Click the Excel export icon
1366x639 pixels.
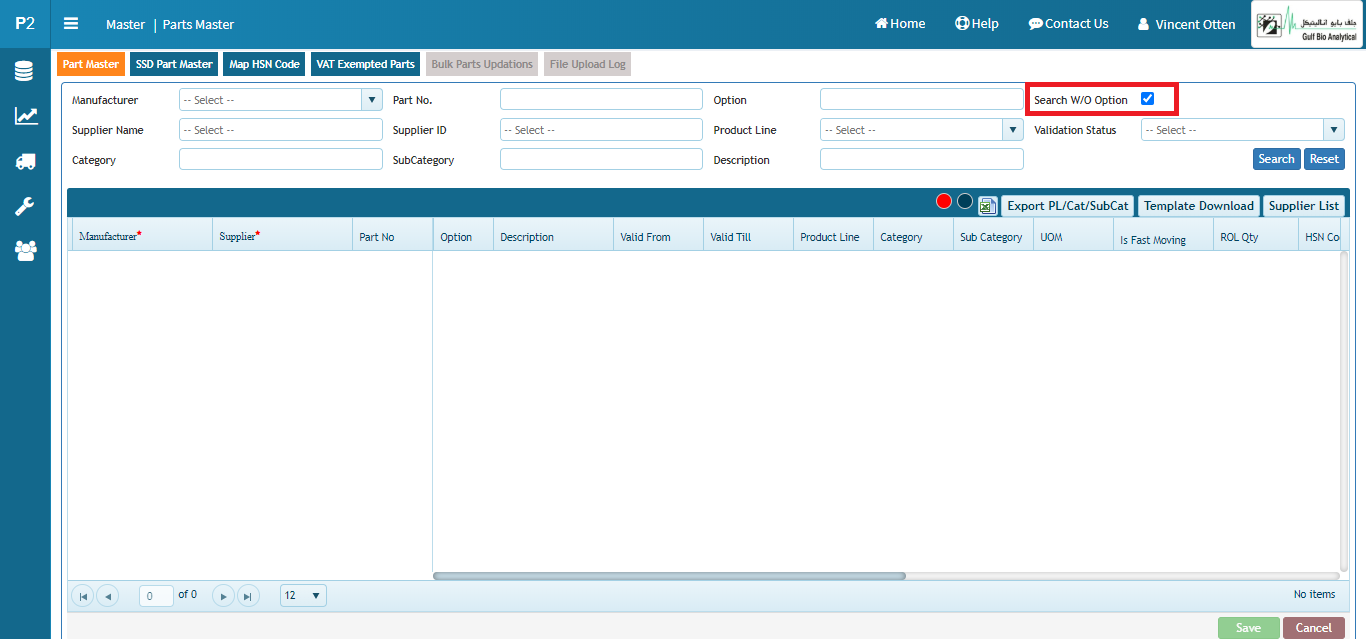pos(987,206)
